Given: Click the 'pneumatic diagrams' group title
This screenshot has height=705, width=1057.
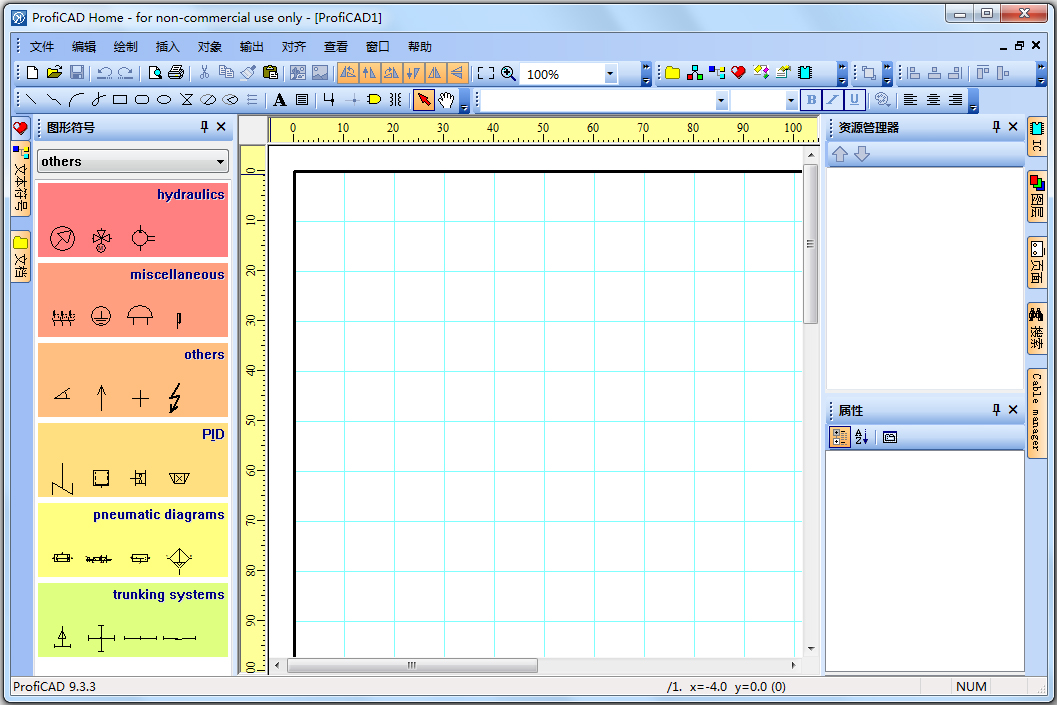Looking at the screenshot, I should pyautogui.click(x=159, y=514).
